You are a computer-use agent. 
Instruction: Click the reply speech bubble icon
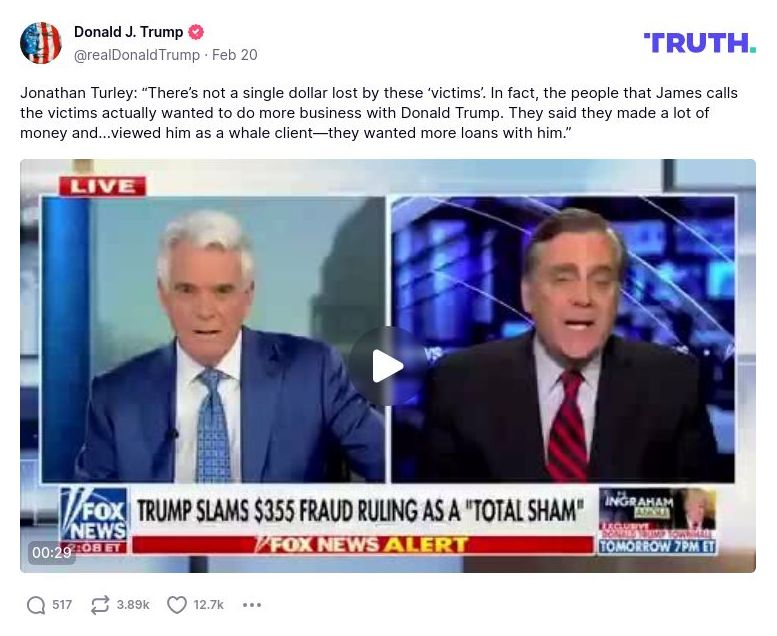[36, 605]
